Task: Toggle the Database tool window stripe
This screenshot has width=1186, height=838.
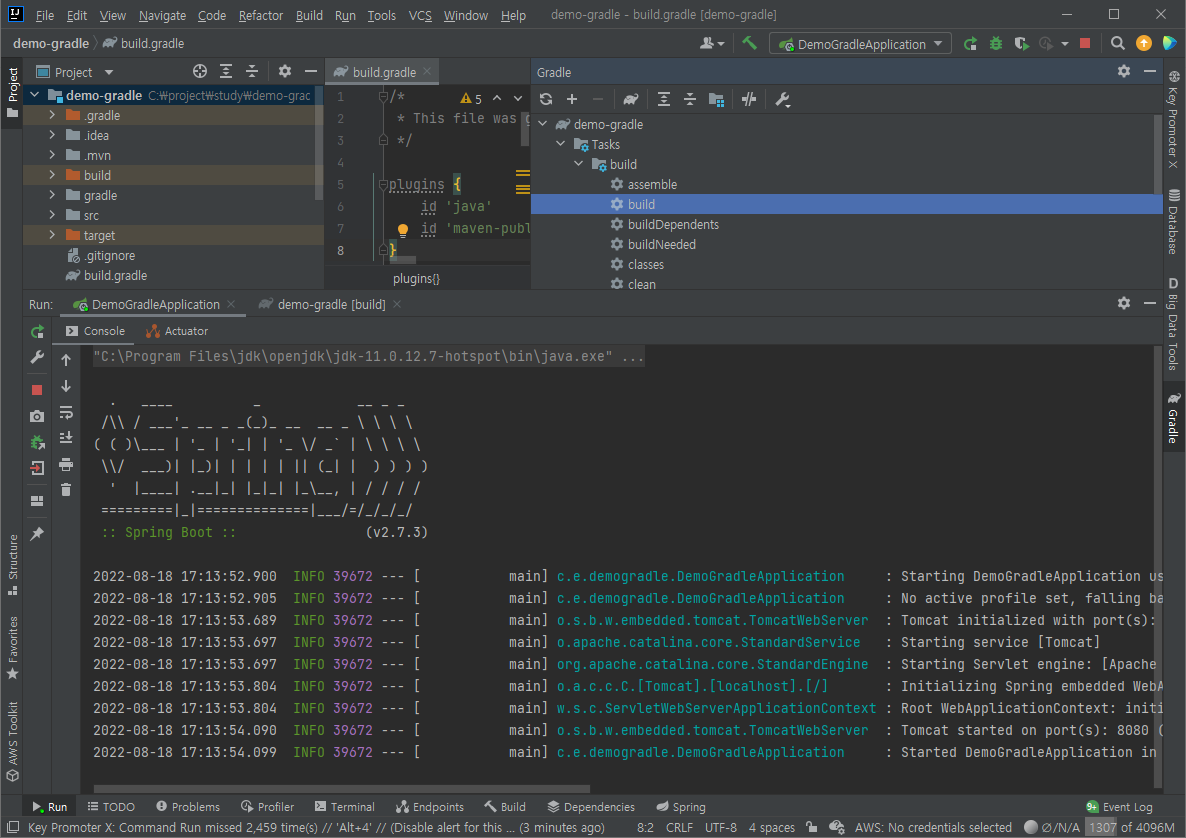Action: click(1173, 221)
